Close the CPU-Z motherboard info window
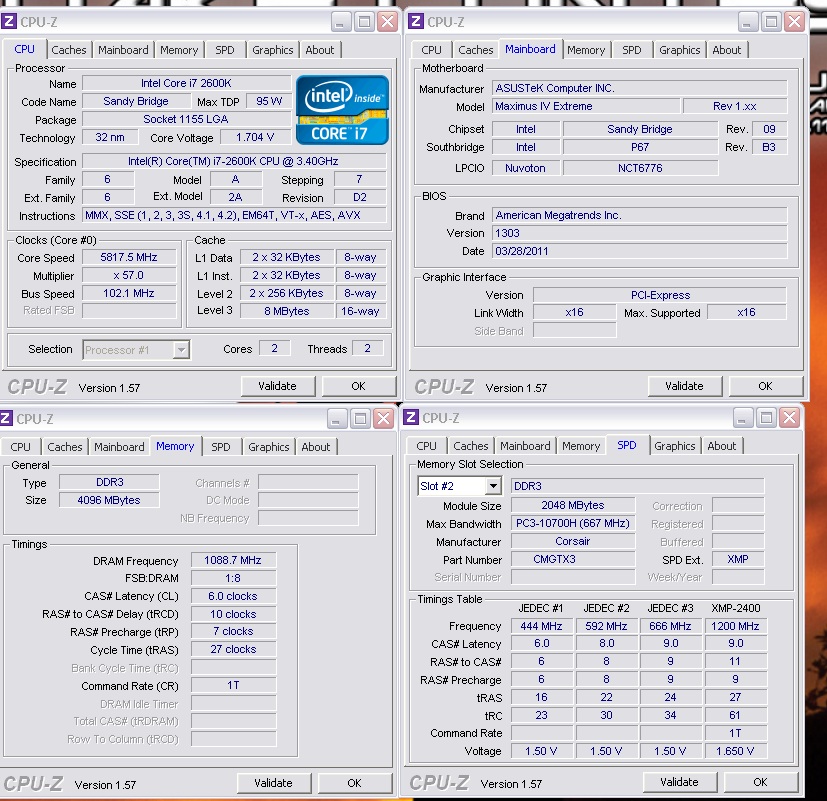 pyautogui.click(x=795, y=21)
